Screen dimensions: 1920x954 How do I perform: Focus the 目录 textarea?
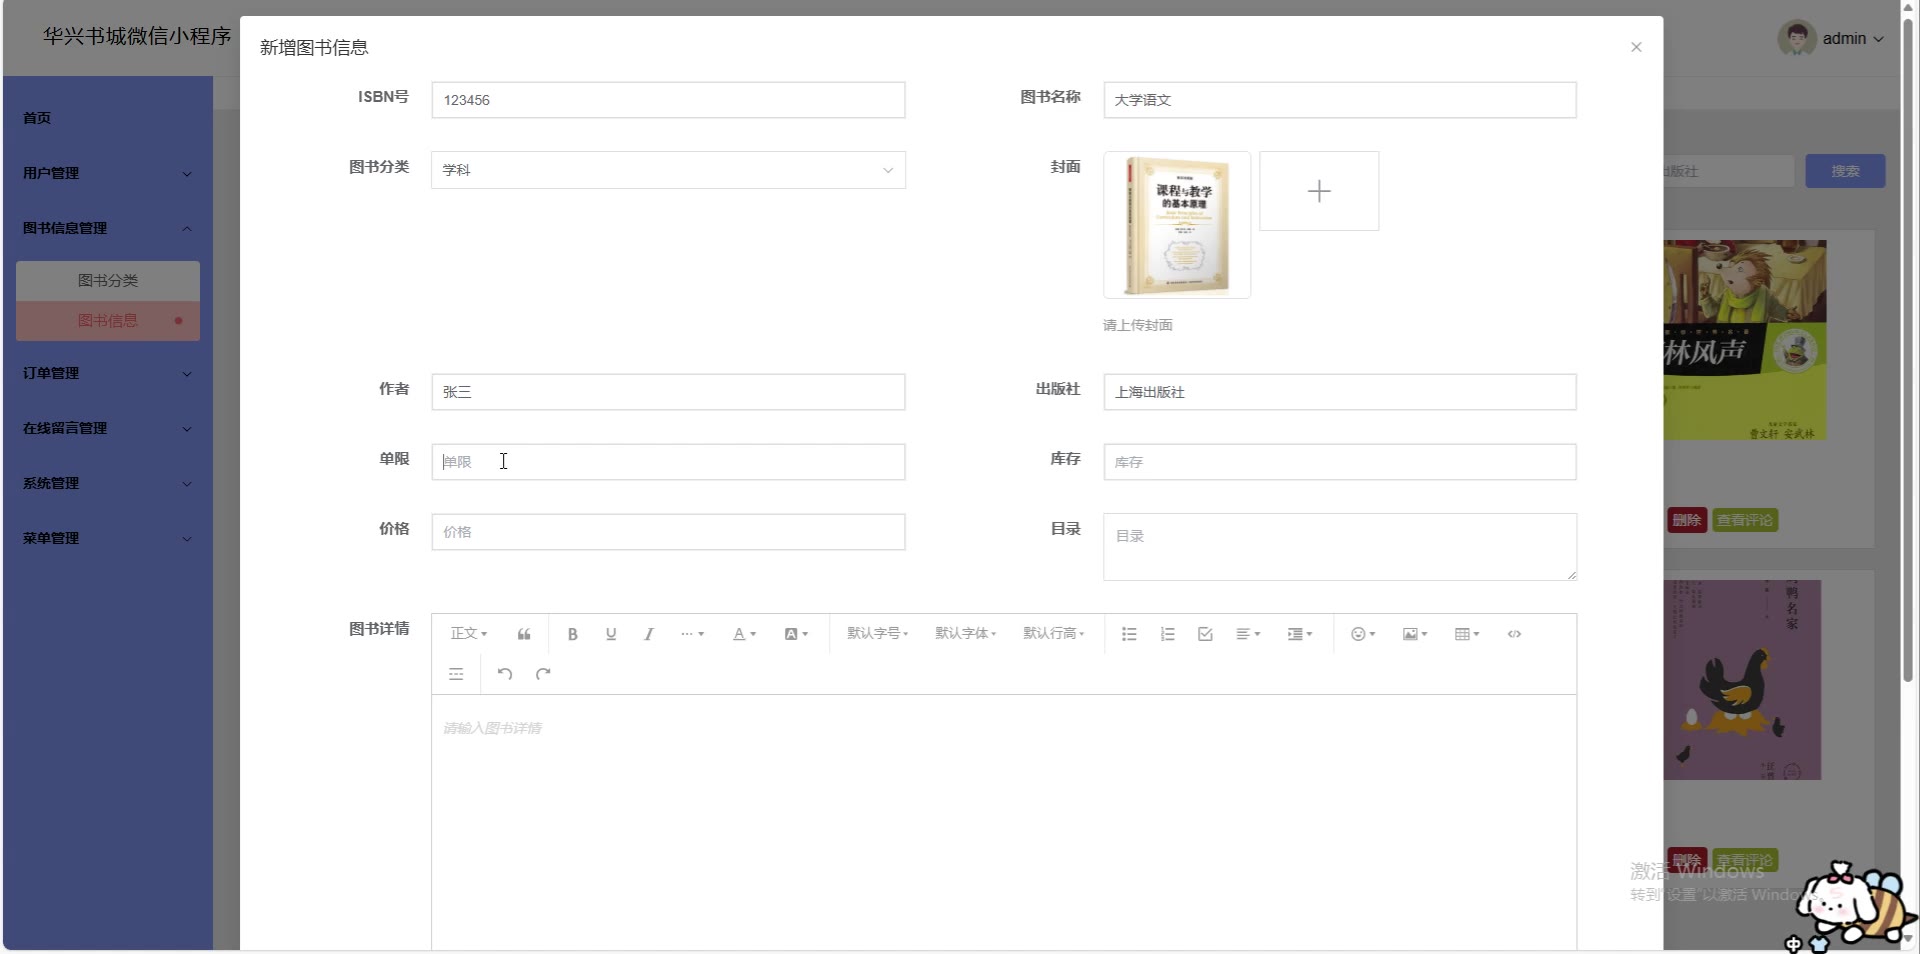pyautogui.click(x=1340, y=547)
